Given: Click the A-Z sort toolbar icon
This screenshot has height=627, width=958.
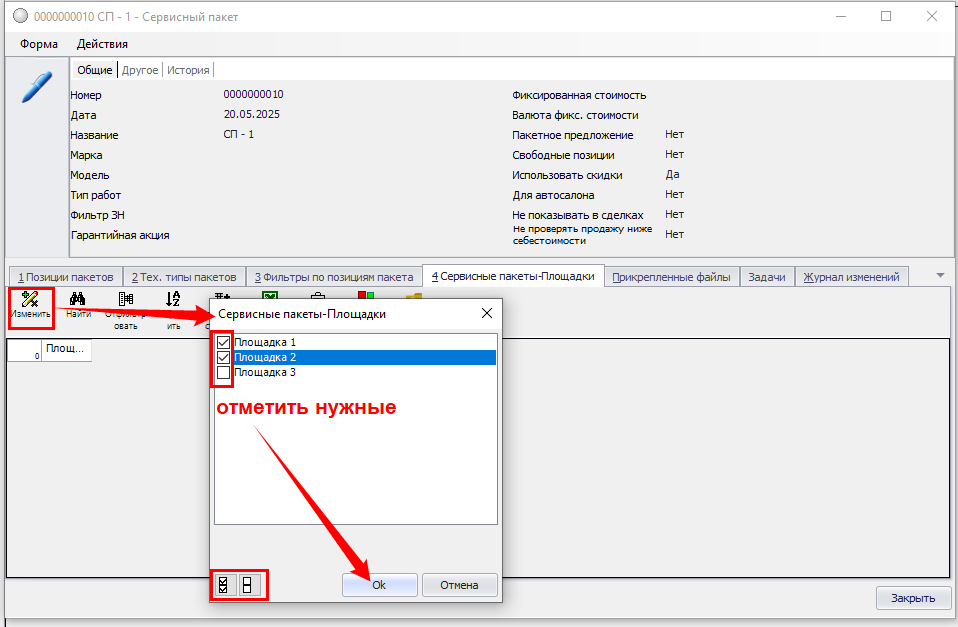Looking at the screenshot, I should [x=173, y=298].
